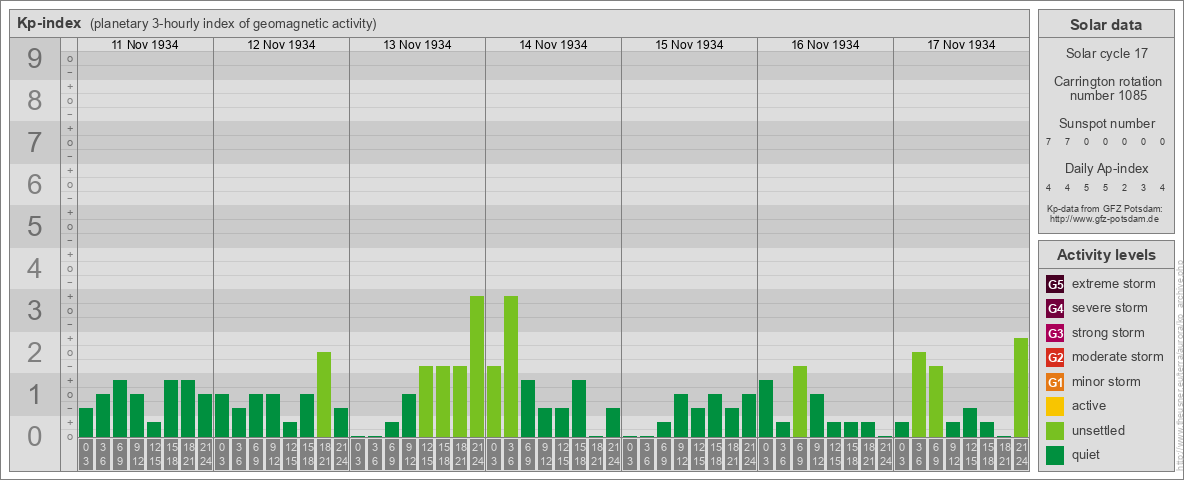Click the large 0 on Kp axis
1184x480 pixels.
point(35,436)
